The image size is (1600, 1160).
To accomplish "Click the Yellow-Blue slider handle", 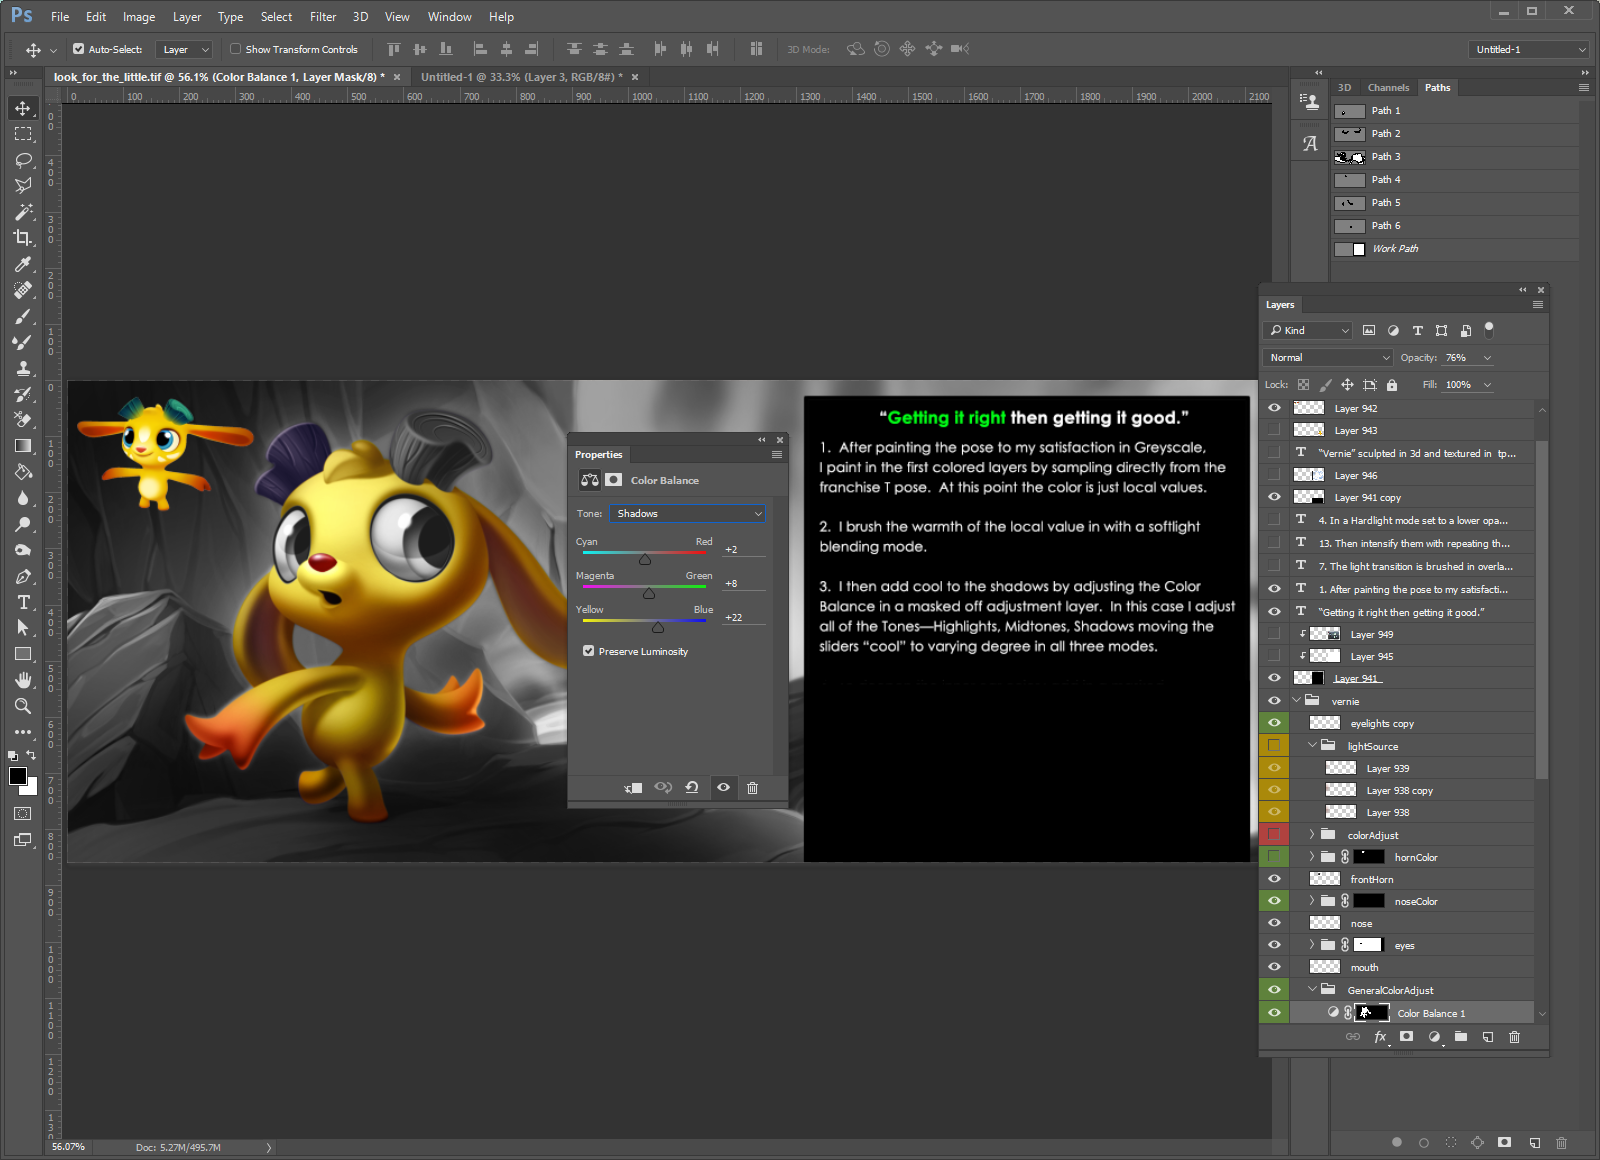I will [x=658, y=628].
